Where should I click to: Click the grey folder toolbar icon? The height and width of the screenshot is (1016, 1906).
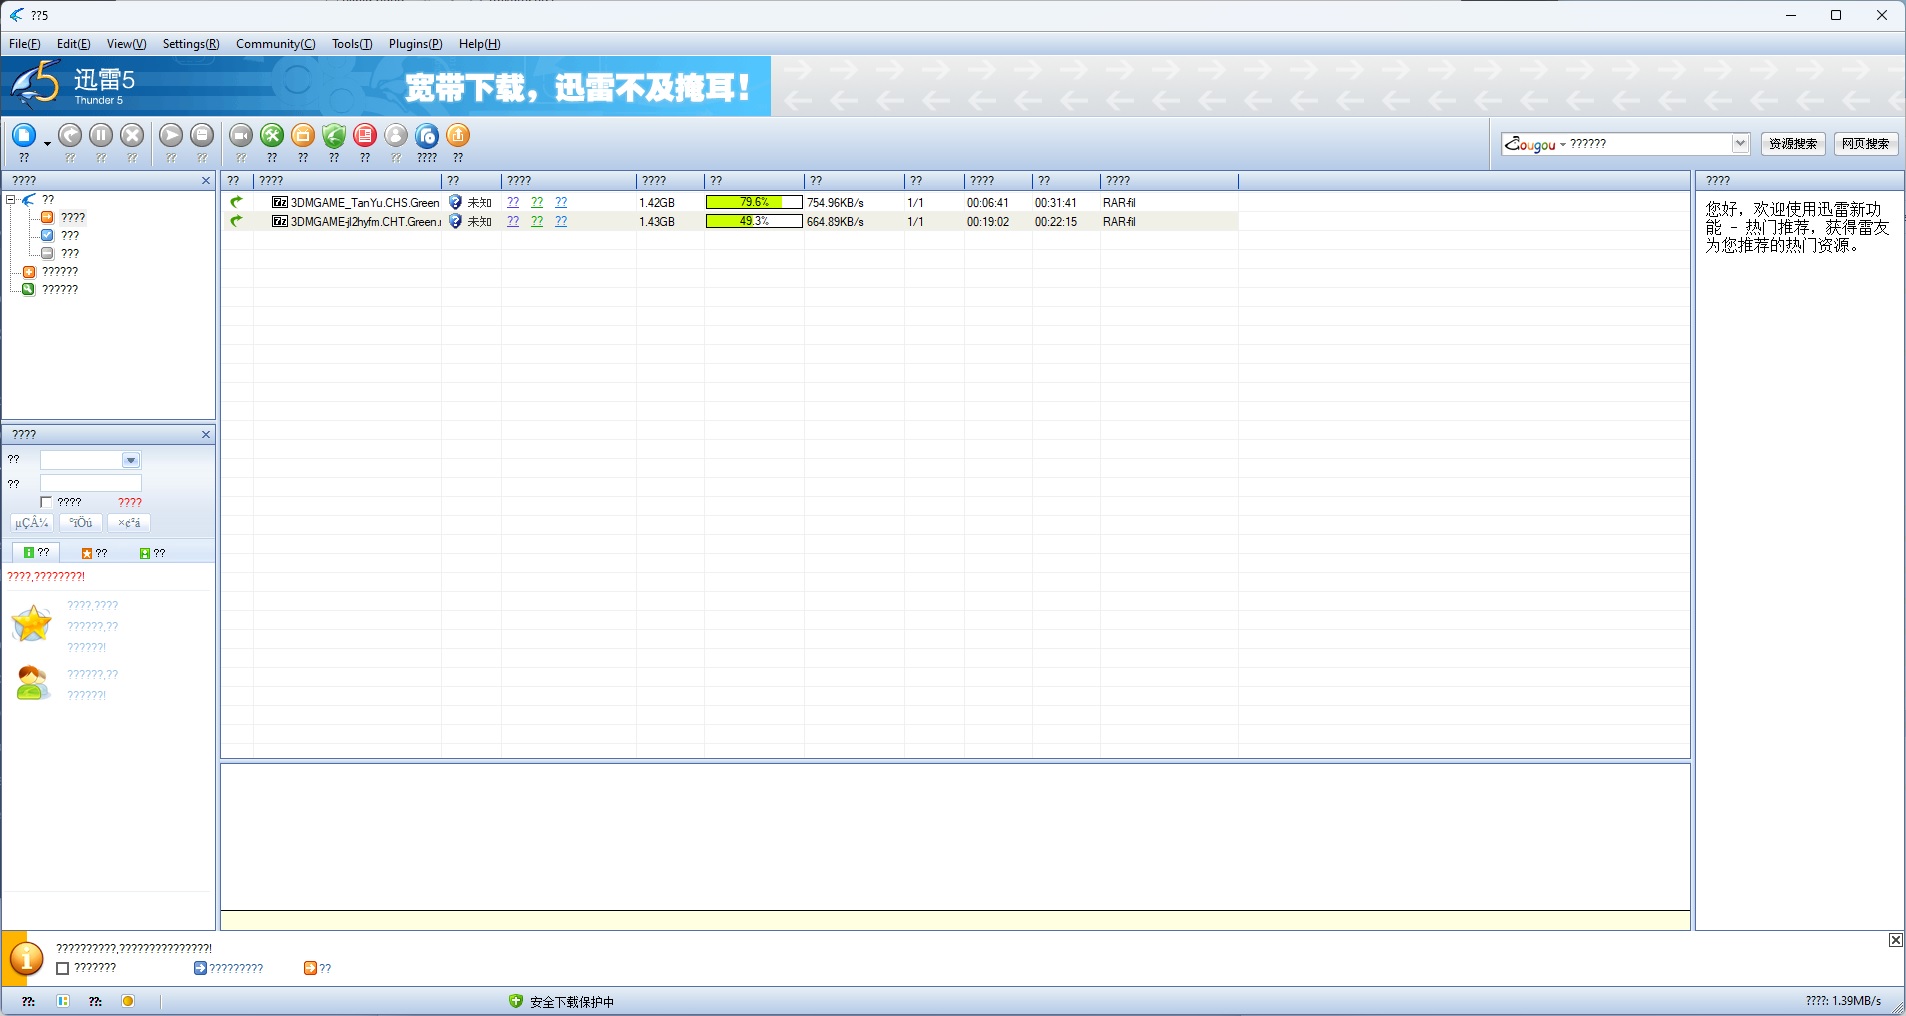[202, 135]
